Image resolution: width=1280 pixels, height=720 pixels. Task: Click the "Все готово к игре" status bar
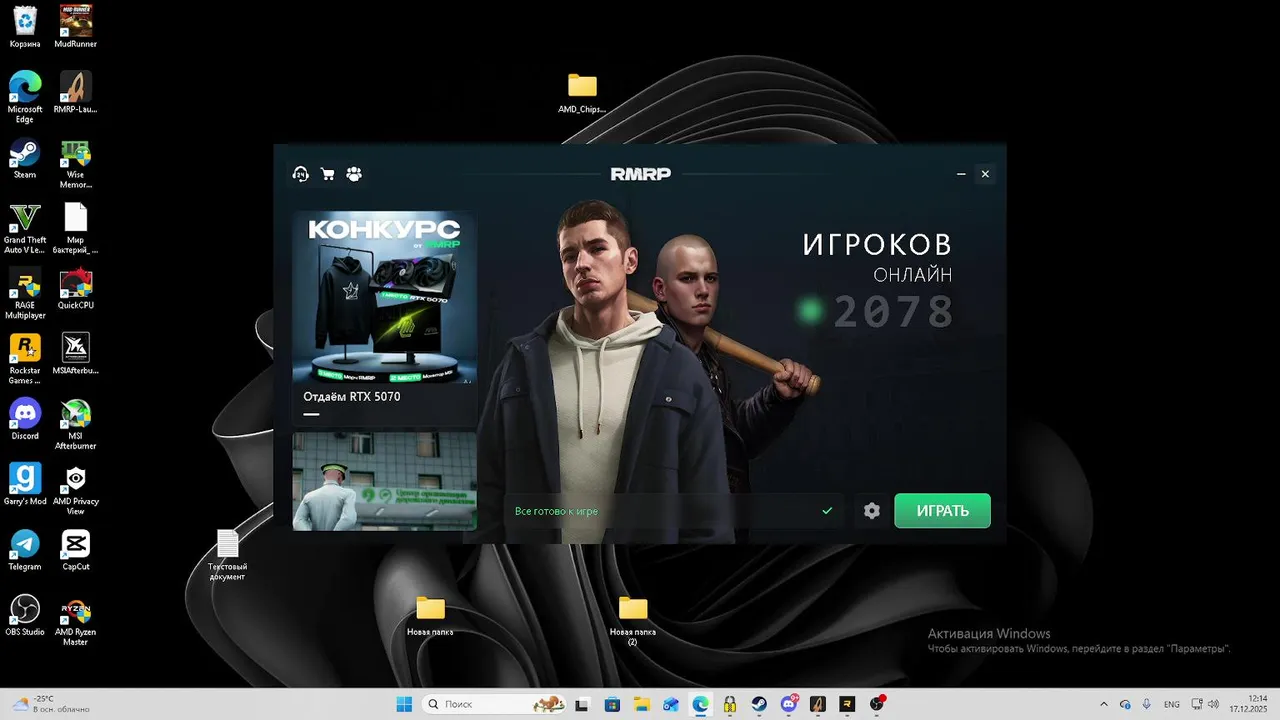click(672, 511)
